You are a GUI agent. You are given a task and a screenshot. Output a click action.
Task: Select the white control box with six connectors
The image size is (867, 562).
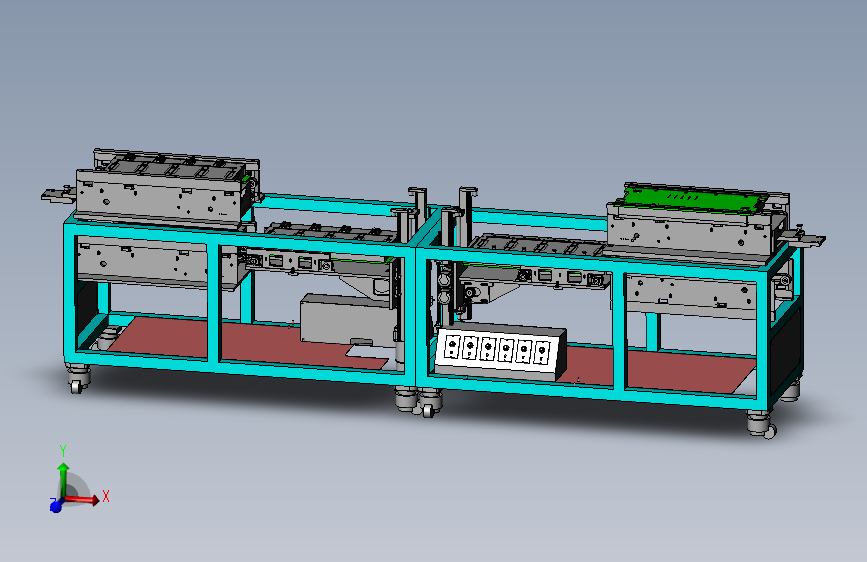pos(500,353)
